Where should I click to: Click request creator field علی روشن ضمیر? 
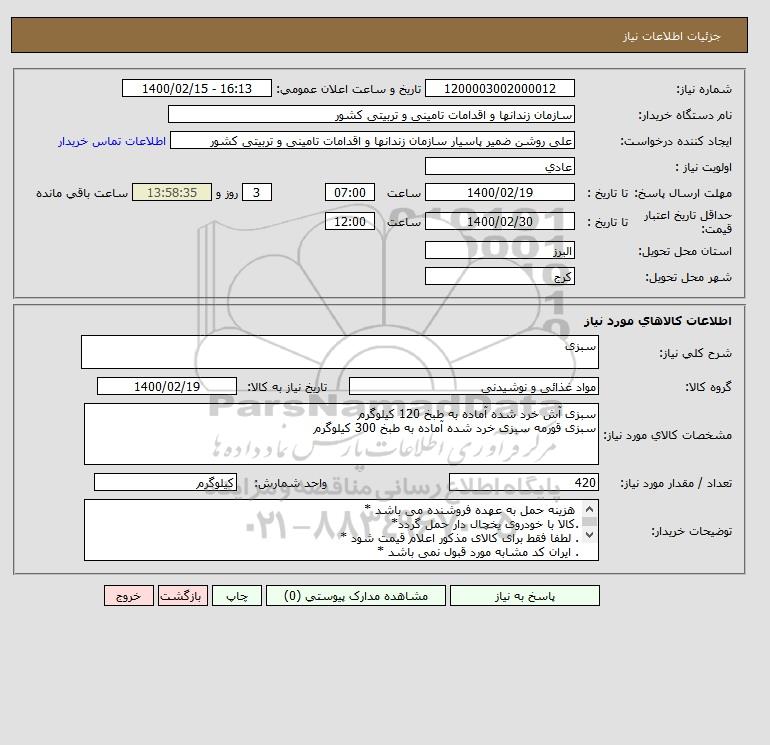372,141
